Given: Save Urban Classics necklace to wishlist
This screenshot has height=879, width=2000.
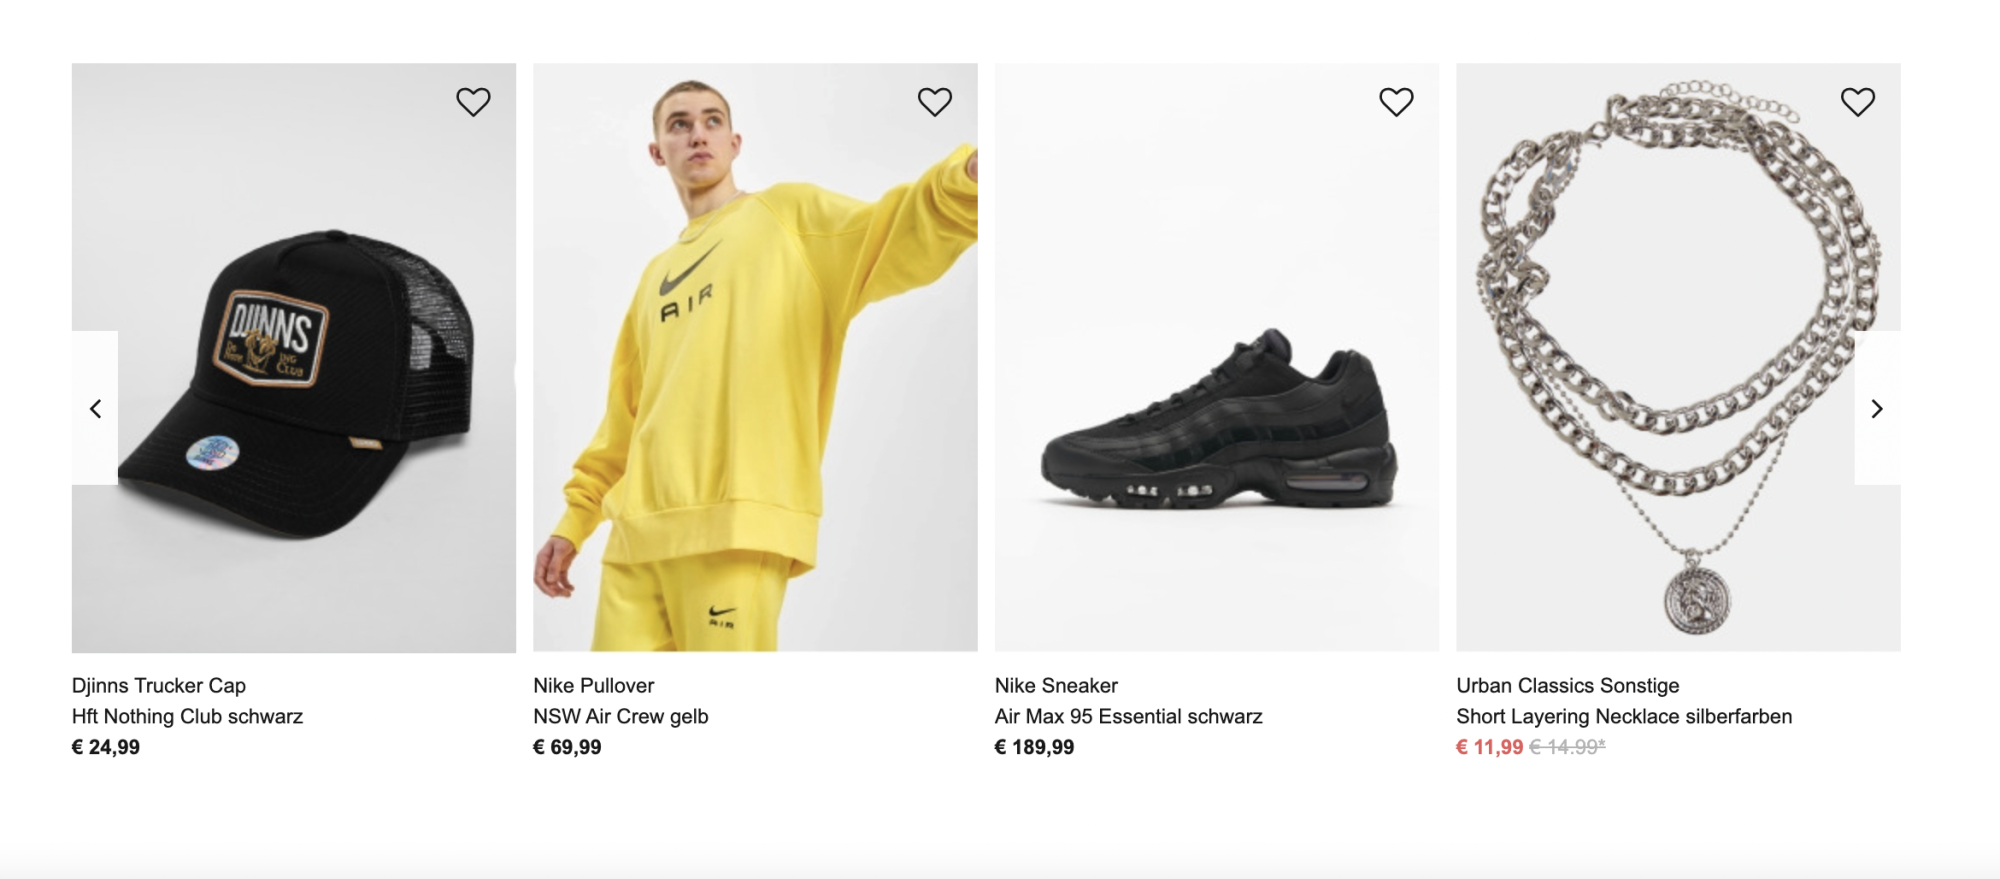Looking at the screenshot, I should point(1857,102).
